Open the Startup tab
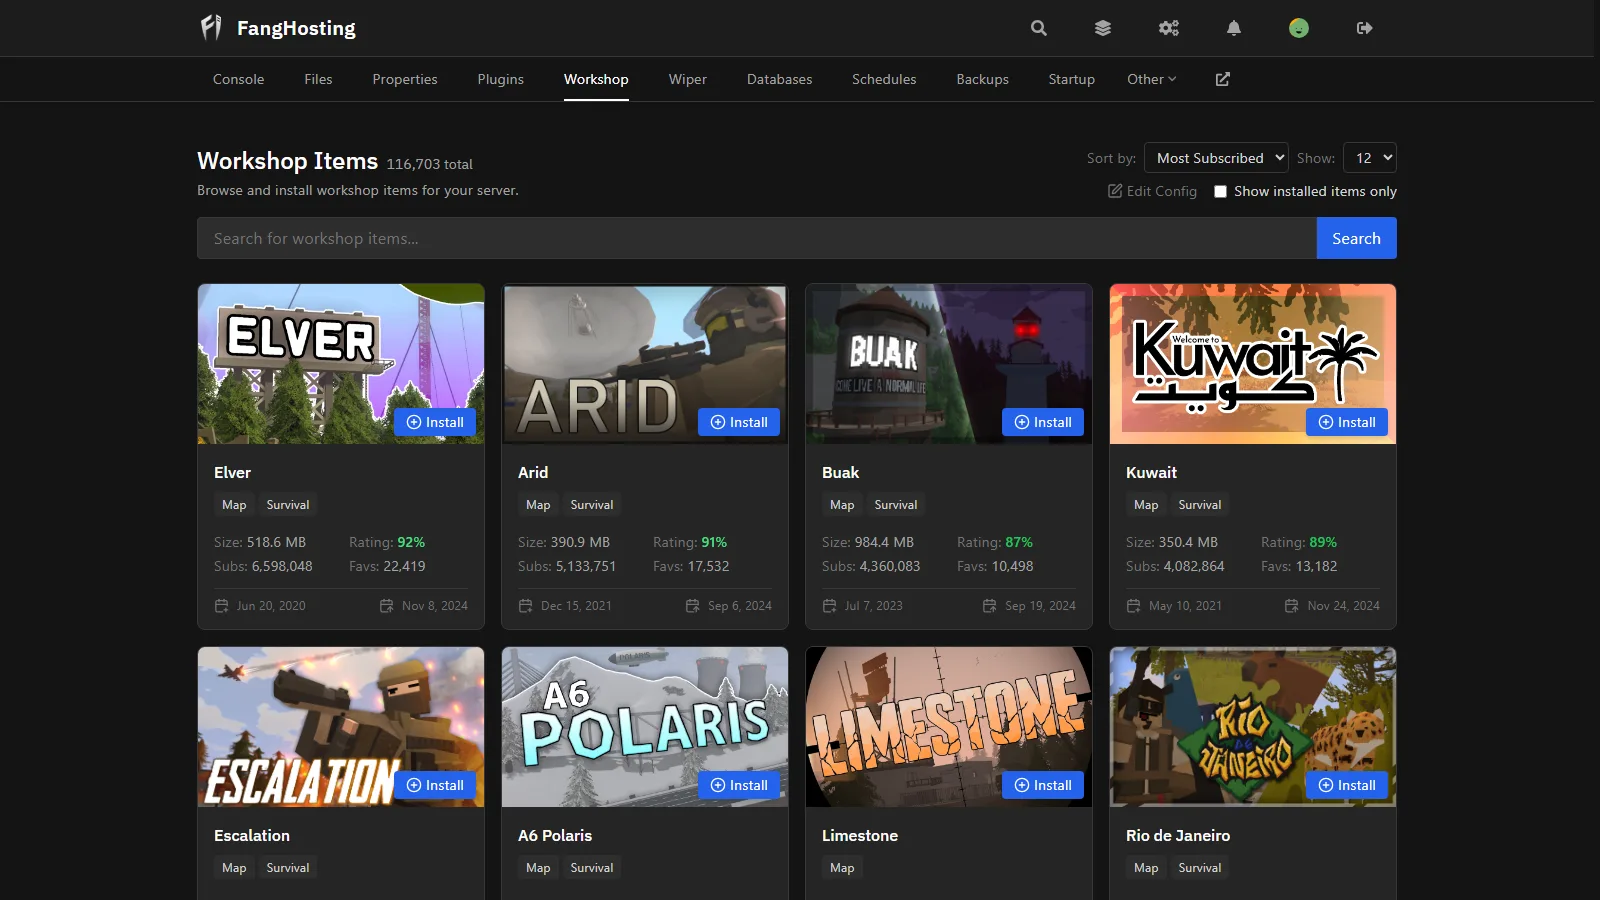 pyautogui.click(x=1072, y=79)
